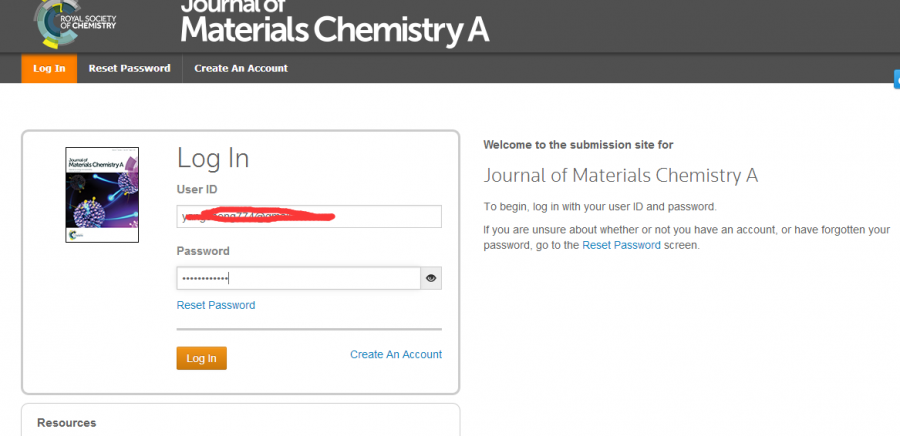
Task: Switch to the Log In tab
Action: [49, 68]
